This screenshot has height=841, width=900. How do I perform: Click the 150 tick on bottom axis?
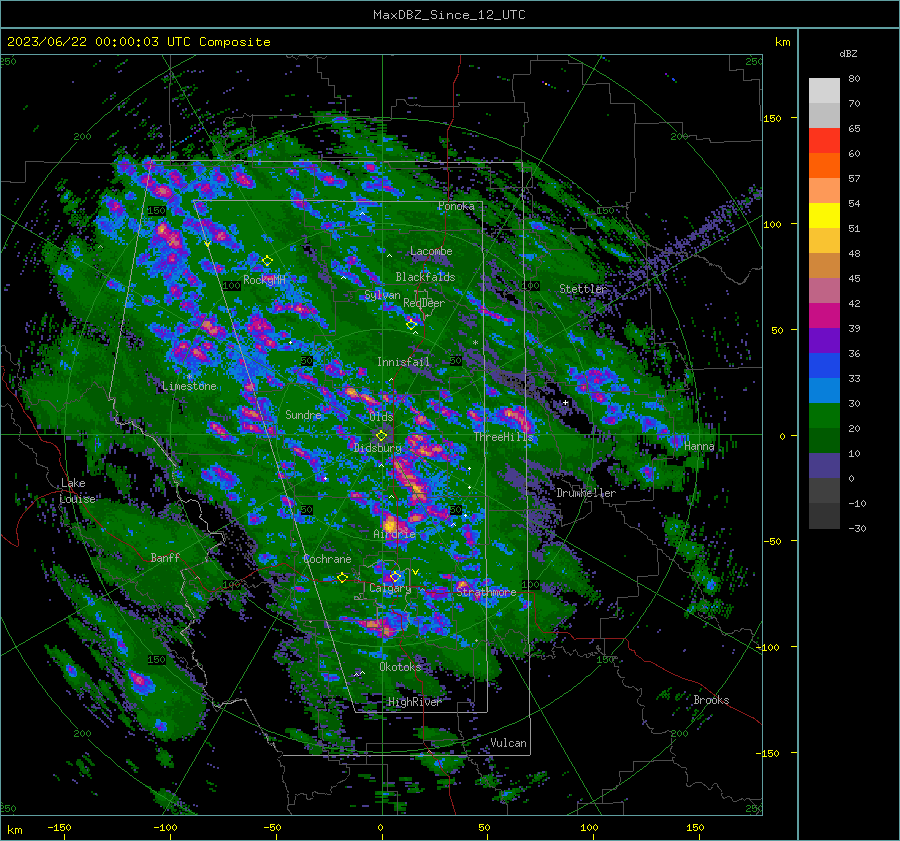pos(695,827)
